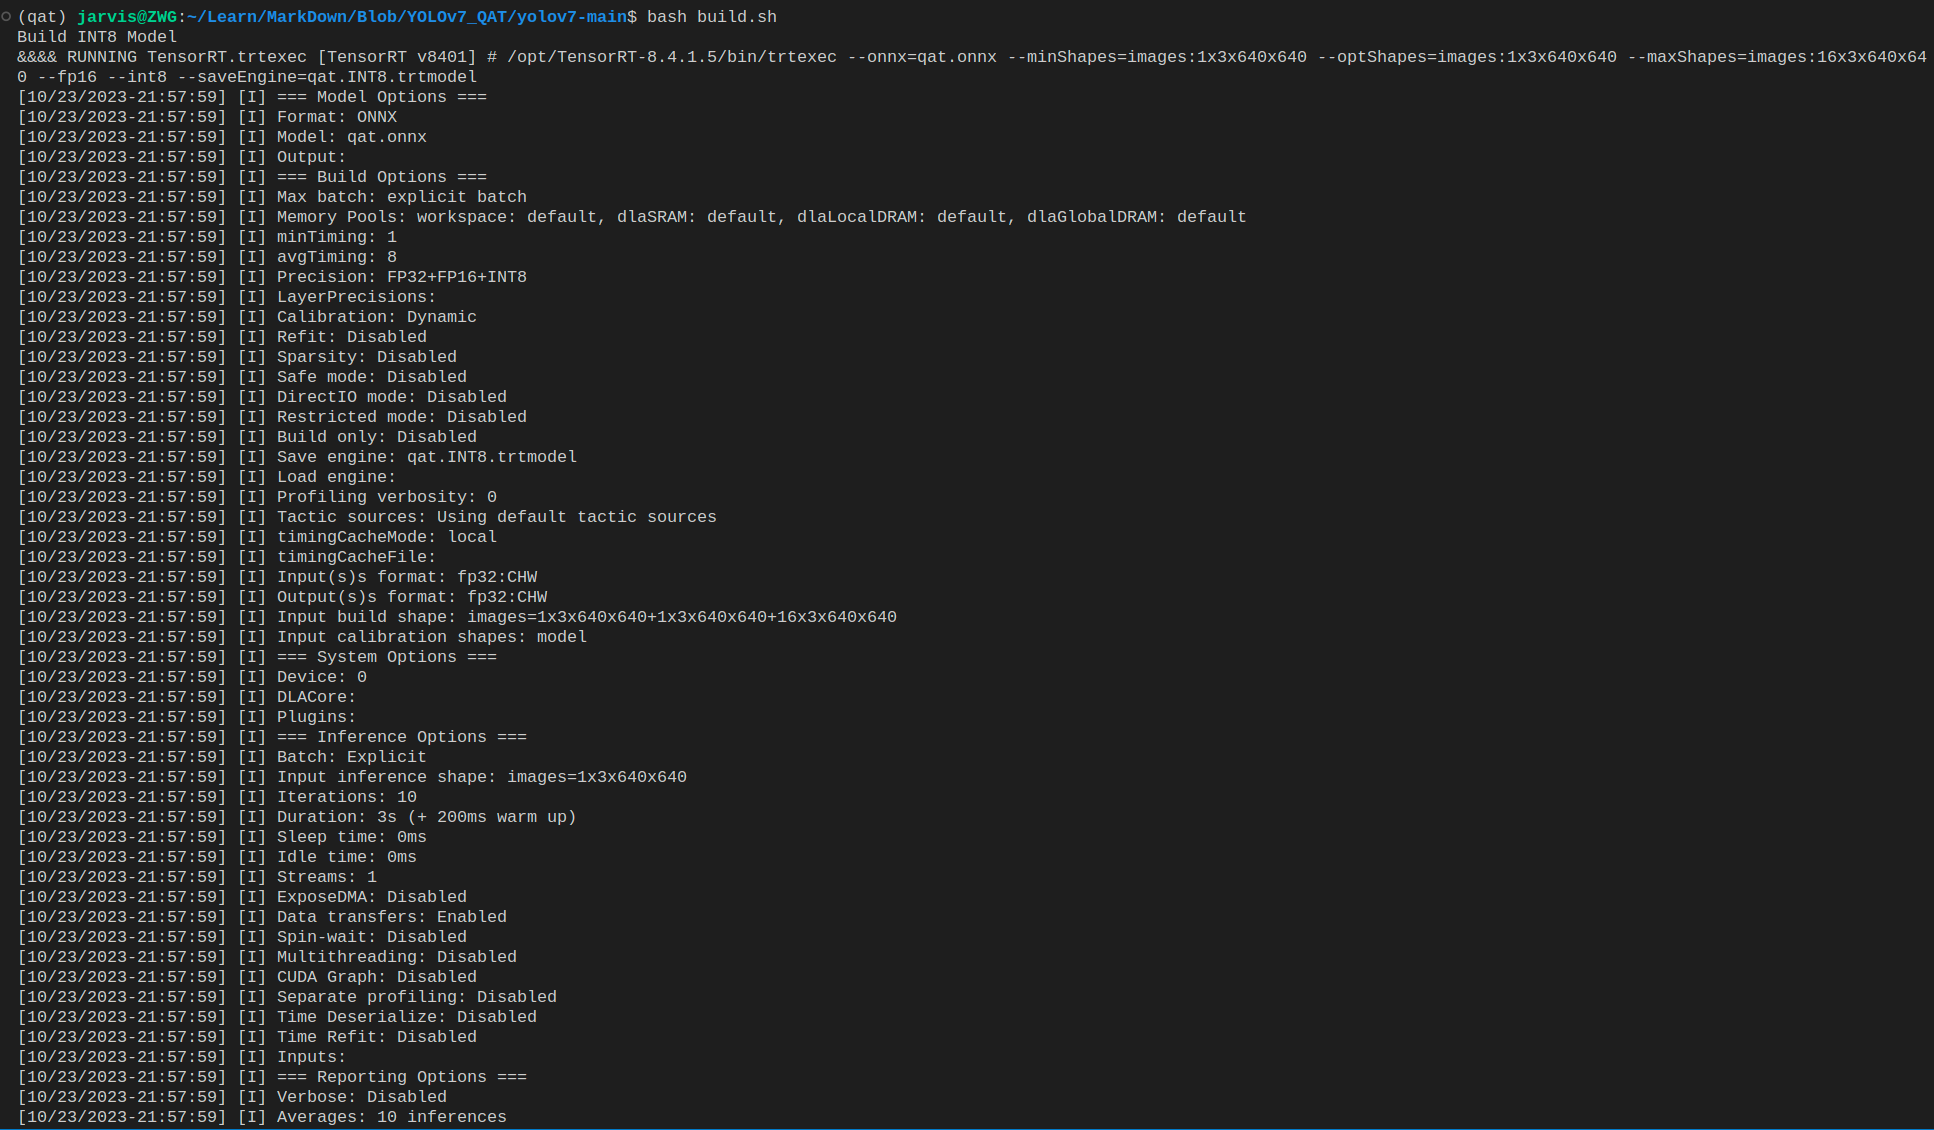Click the jarvis@ZWG username in the prompt

(127, 17)
